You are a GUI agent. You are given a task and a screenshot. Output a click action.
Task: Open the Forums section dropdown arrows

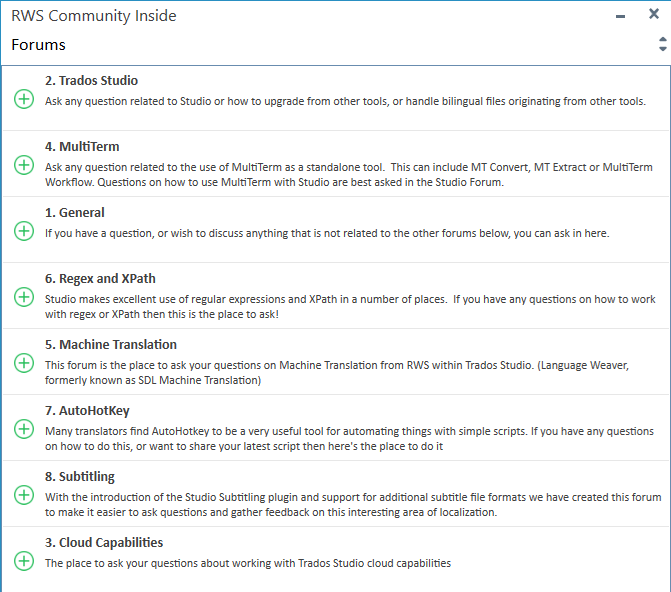662,44
